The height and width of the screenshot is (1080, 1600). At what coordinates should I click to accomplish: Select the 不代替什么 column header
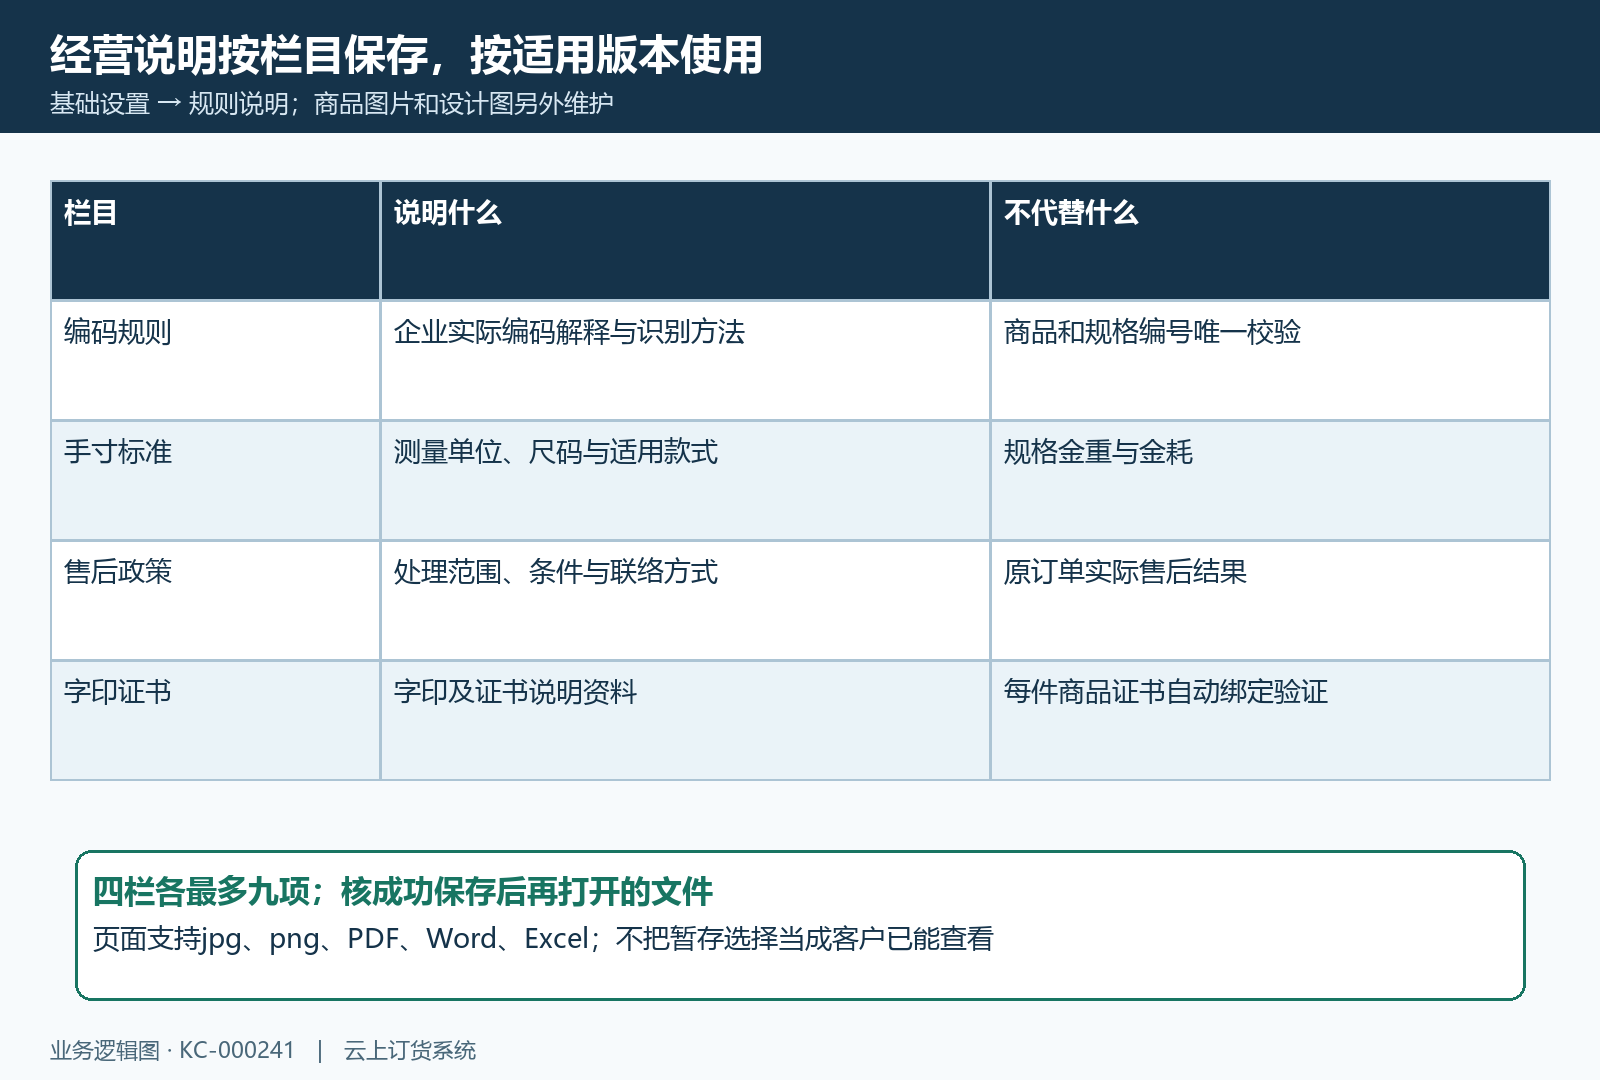click(x=1270, y=241)
